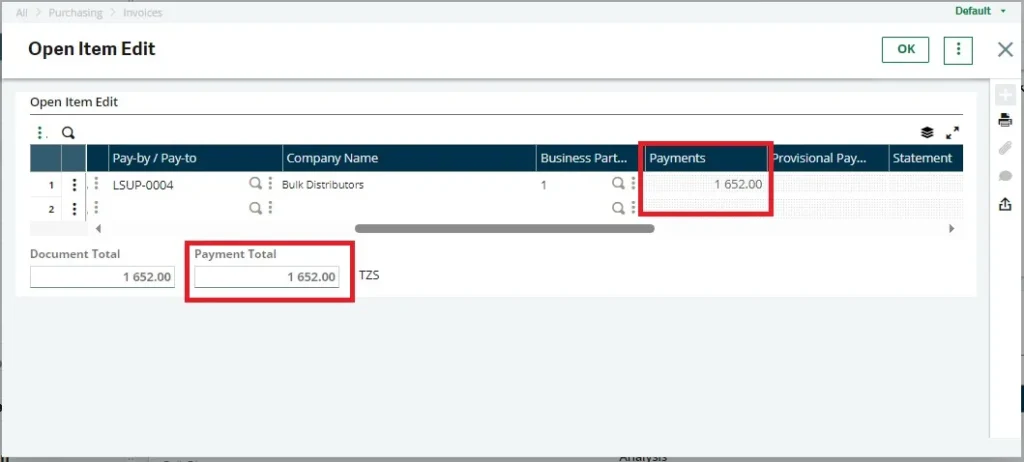Open grid options three-dot menu

click(x=40, y=132)
